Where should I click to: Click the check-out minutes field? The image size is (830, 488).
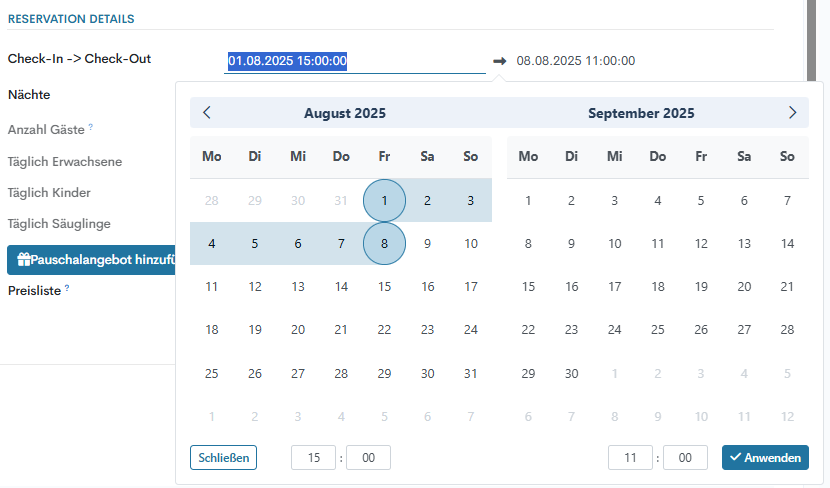point(685,458)
